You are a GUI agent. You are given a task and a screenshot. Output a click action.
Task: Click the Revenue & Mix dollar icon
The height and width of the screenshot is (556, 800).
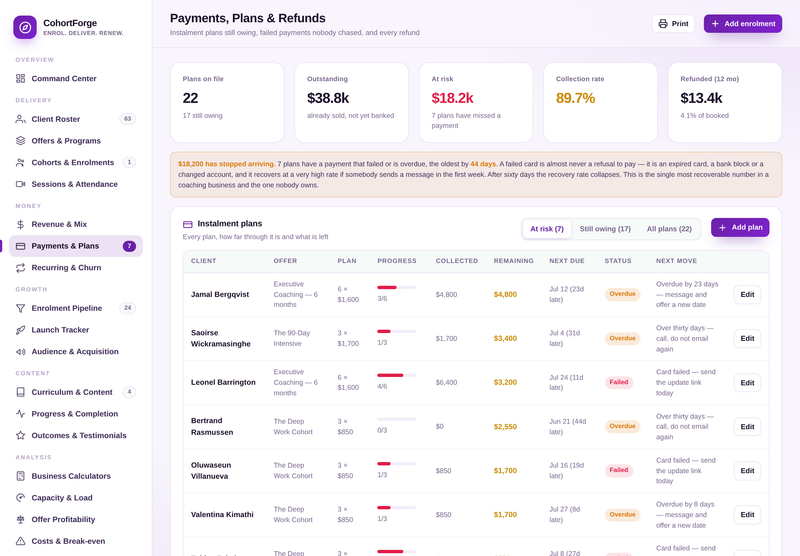pyautogui.click(x=20, y=224)
